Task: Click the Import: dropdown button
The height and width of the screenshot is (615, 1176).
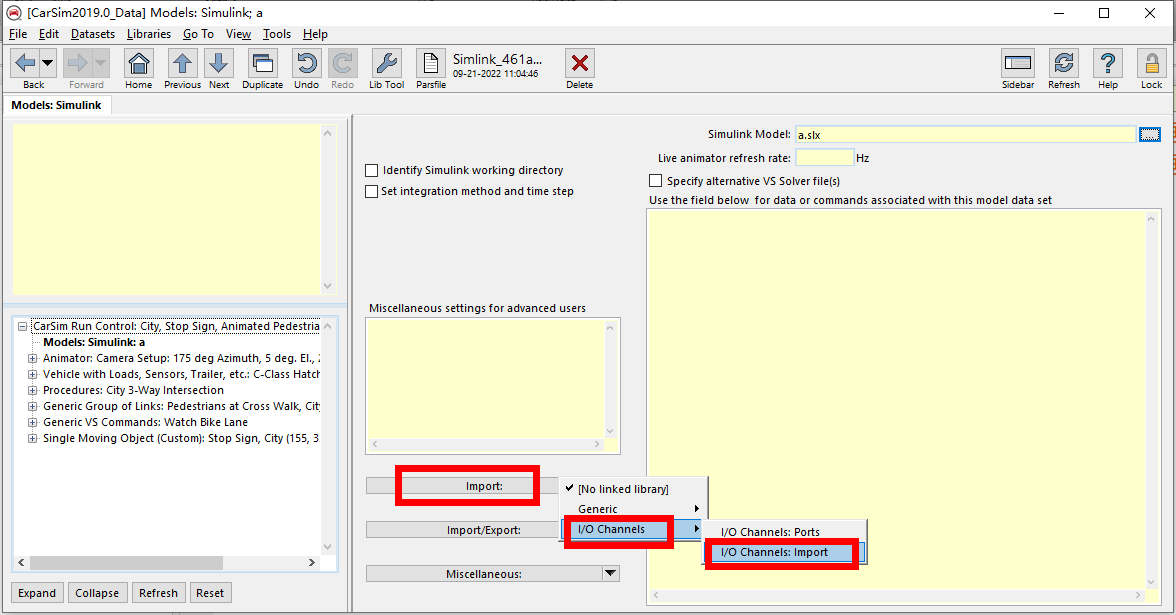Action: (x=484, y=486)
